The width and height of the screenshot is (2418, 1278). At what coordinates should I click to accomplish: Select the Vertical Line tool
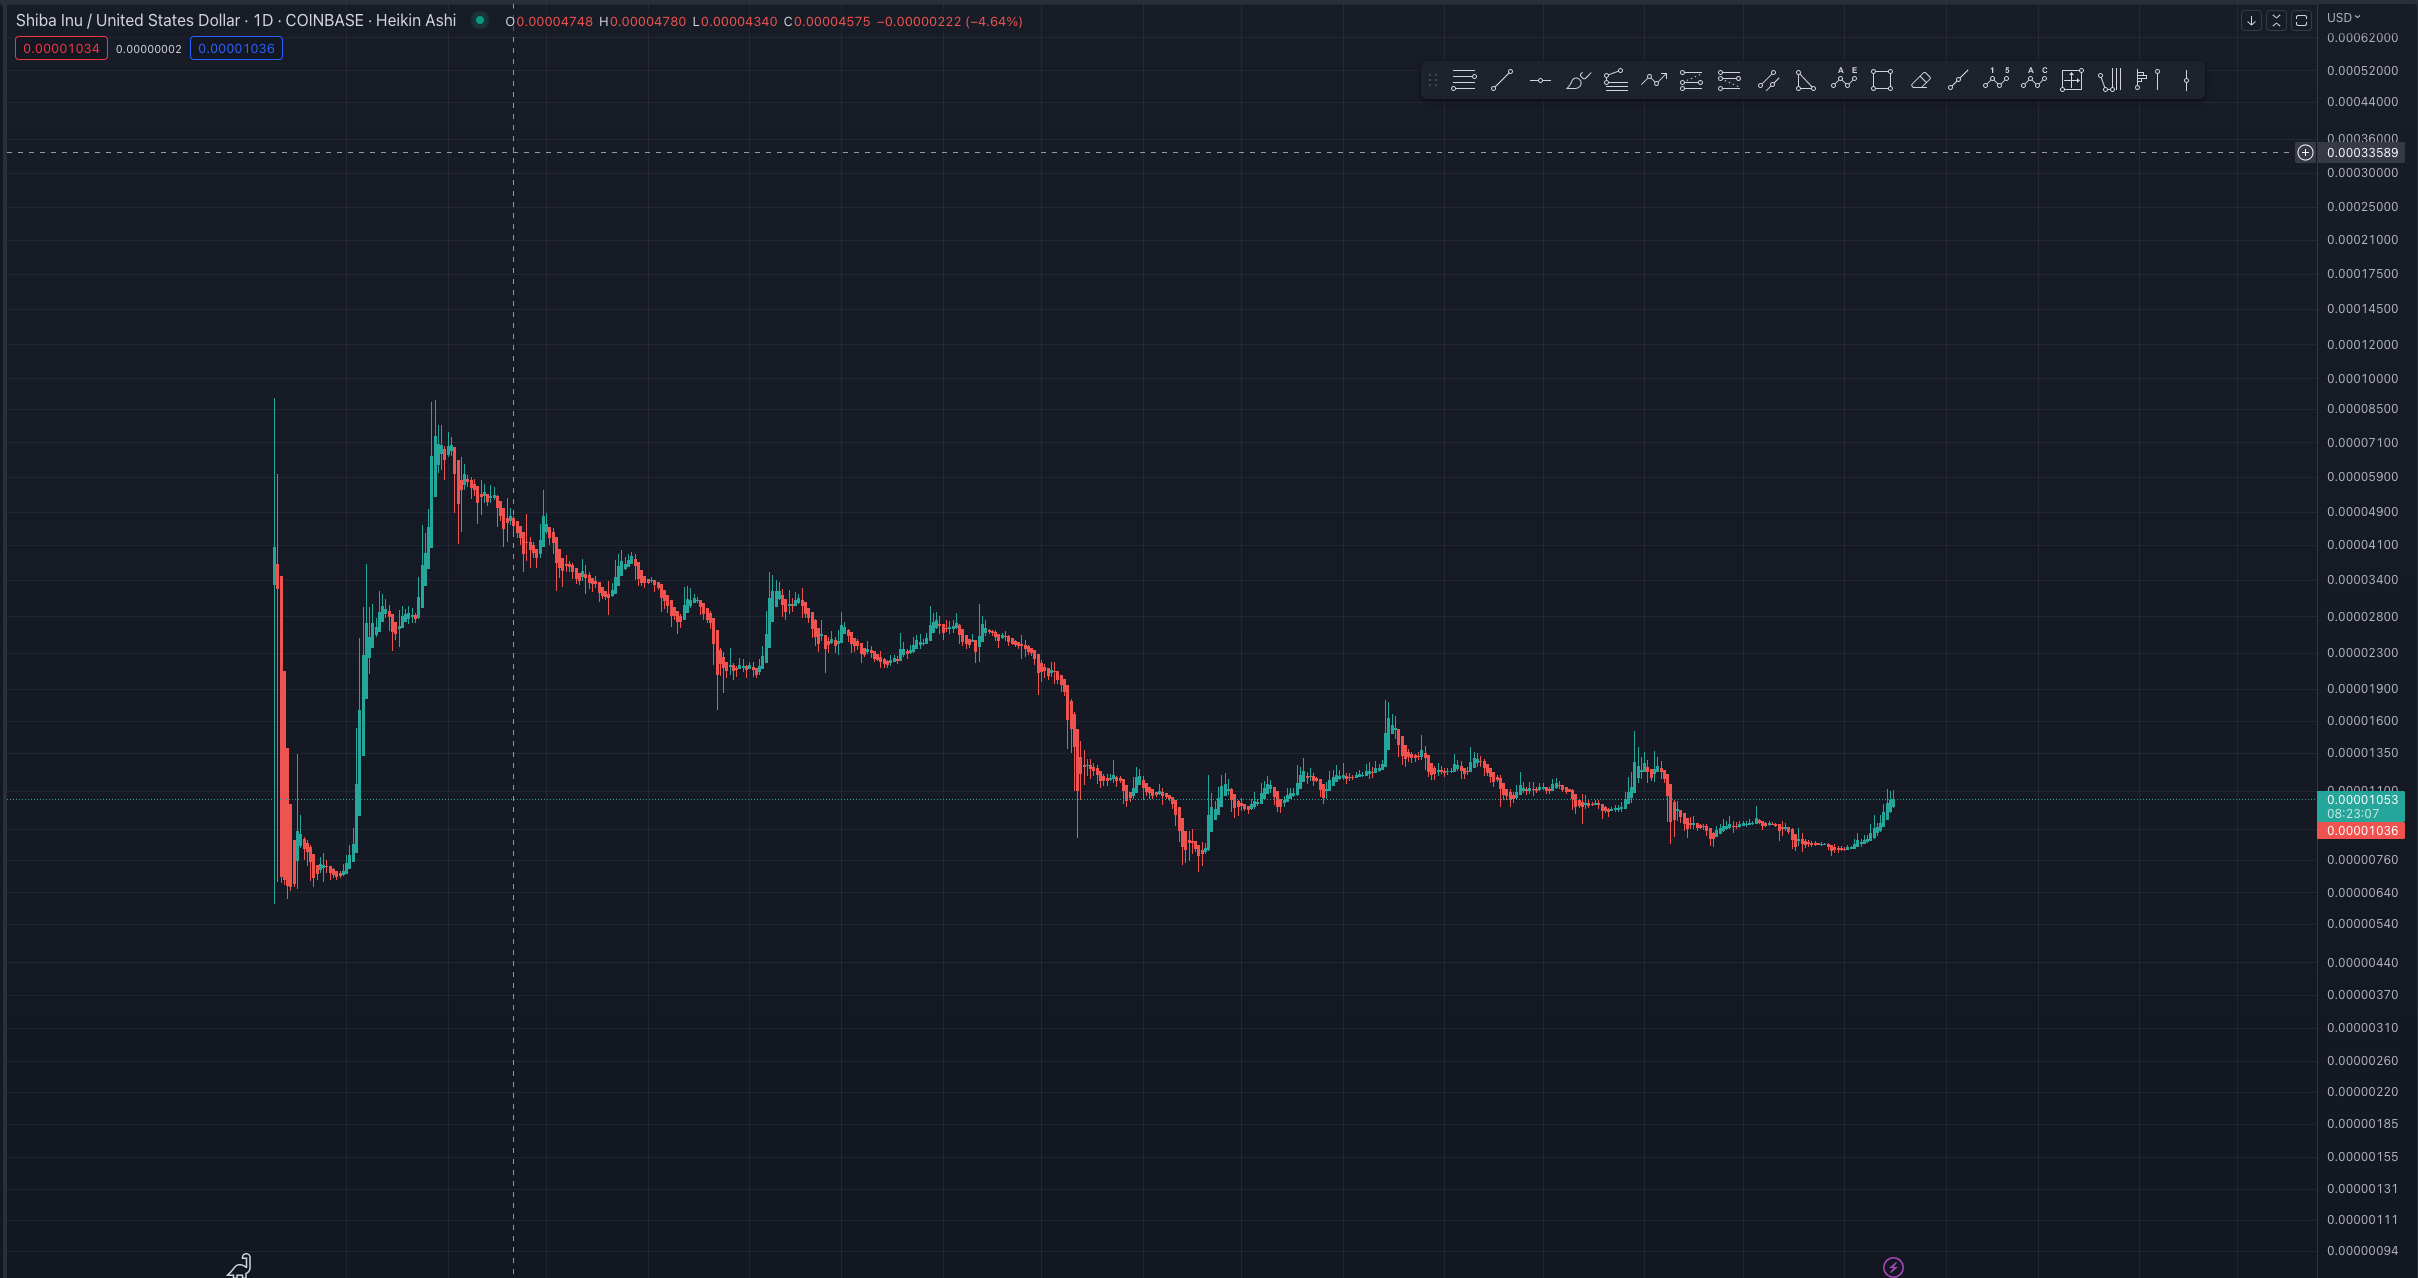[2186, 81]
